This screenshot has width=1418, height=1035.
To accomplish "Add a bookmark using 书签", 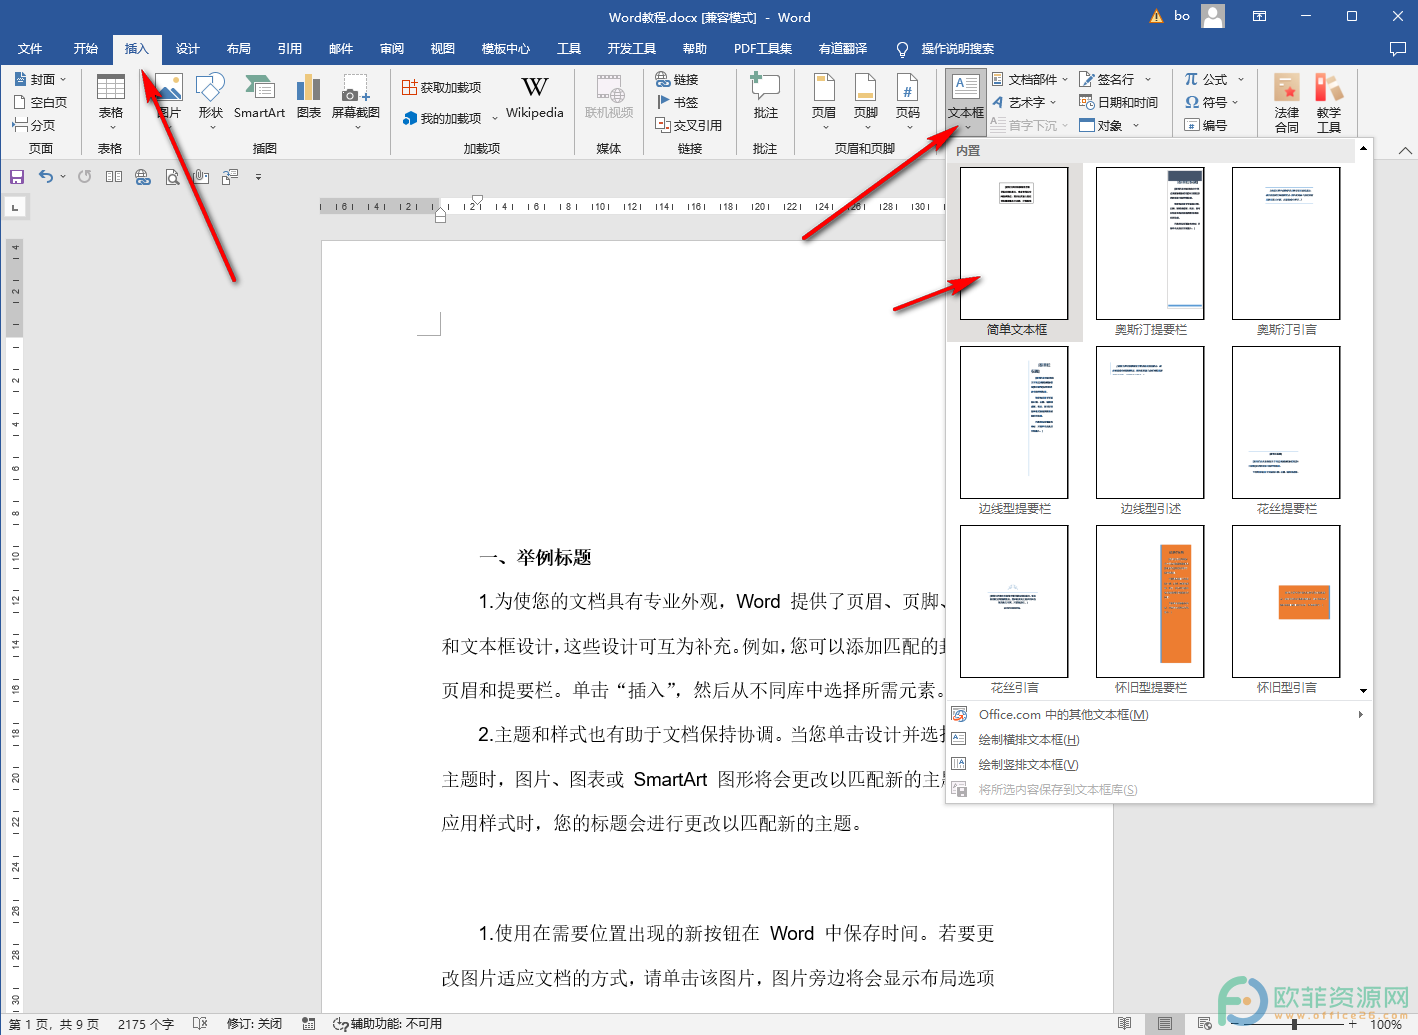I will 677,102.
